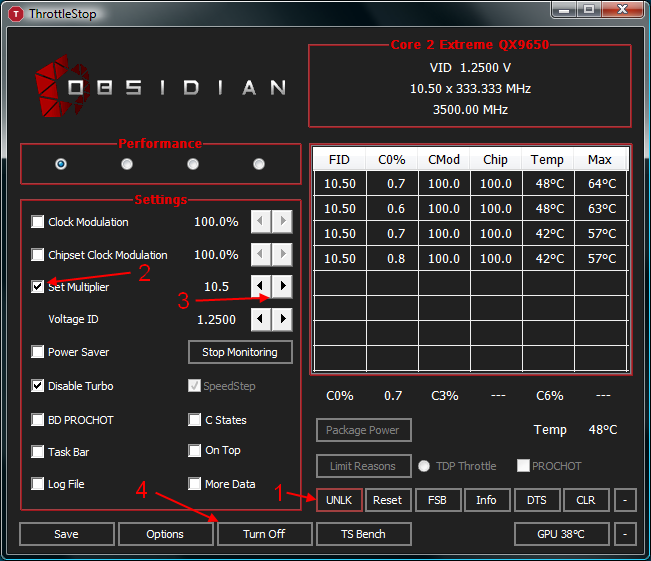Click the minus button beside GPU temperature
Screen dimensions: 651x561
click(624, 534)
